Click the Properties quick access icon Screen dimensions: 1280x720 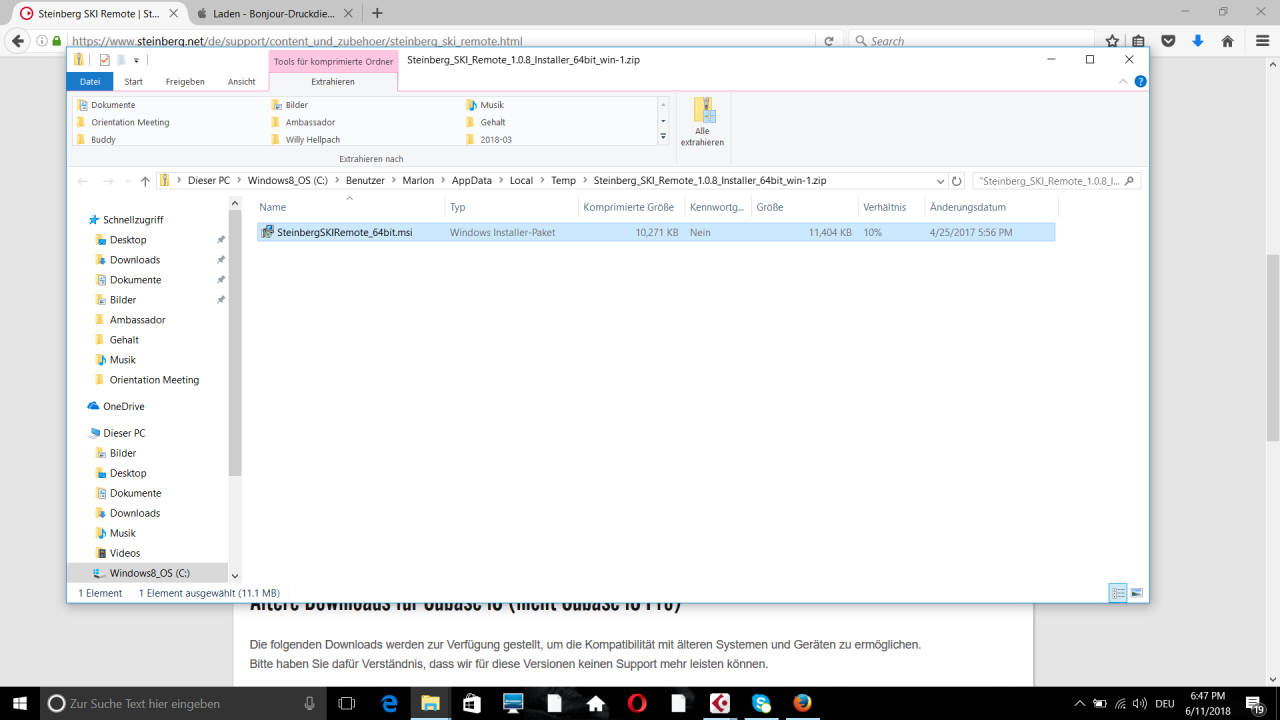click(x=104, y=60)
